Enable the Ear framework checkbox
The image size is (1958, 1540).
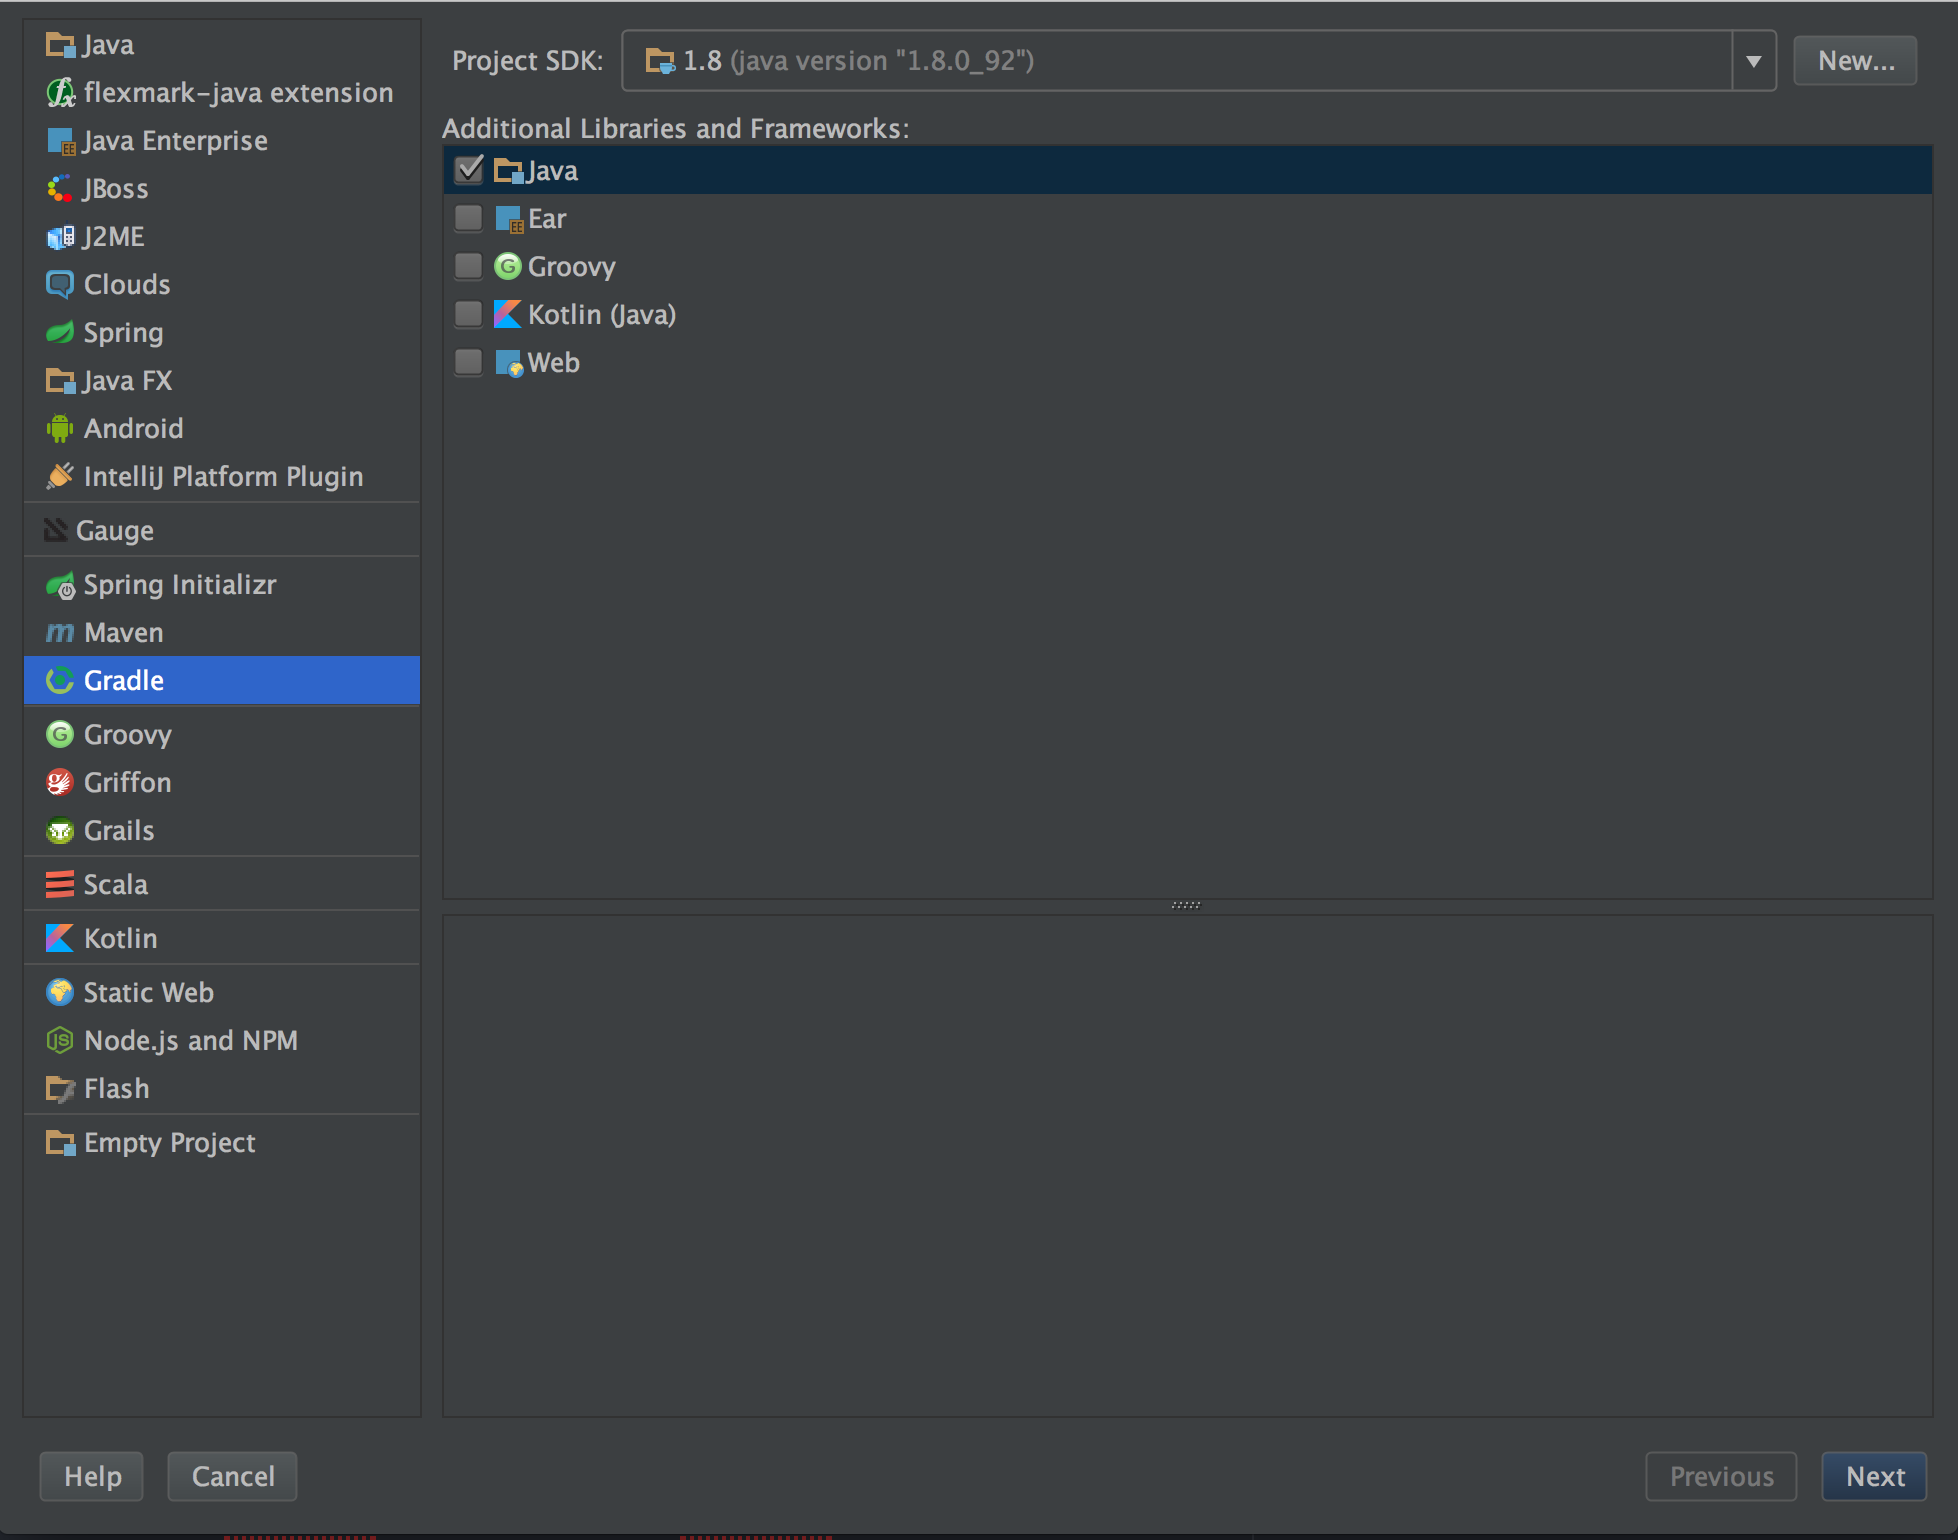(469, 219)
